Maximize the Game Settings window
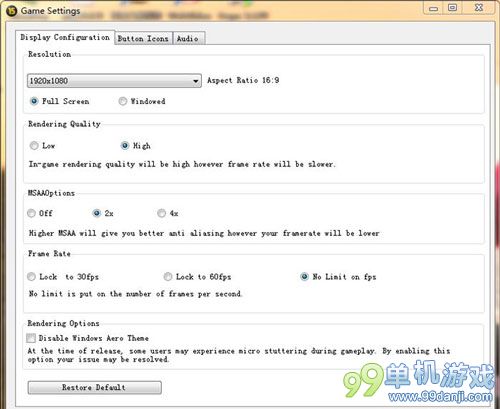This screenshot has height=409, width=500. [x=452, y=8]
